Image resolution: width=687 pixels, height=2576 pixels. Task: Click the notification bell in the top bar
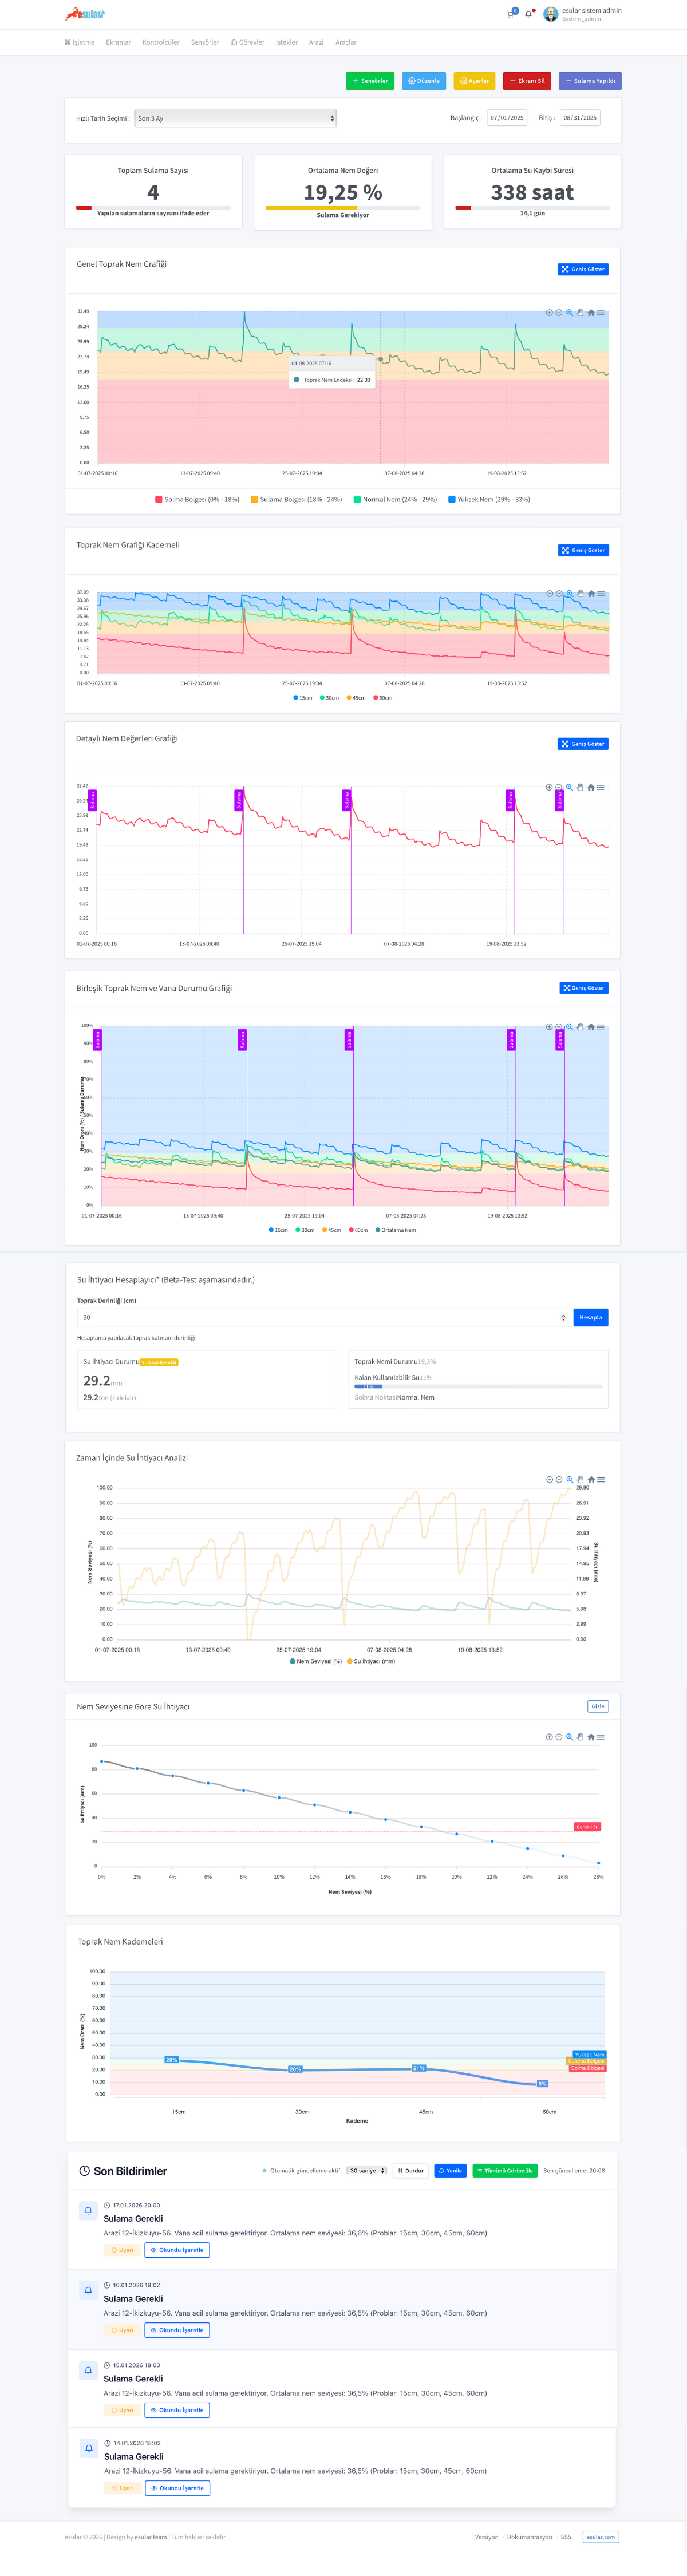(528, 14)
